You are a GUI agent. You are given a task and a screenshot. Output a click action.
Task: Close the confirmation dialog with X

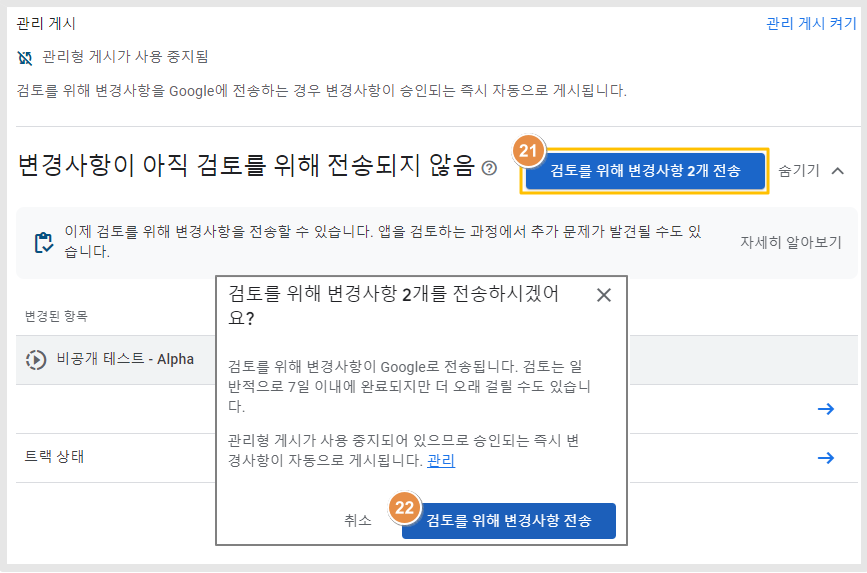click(604, 295)
